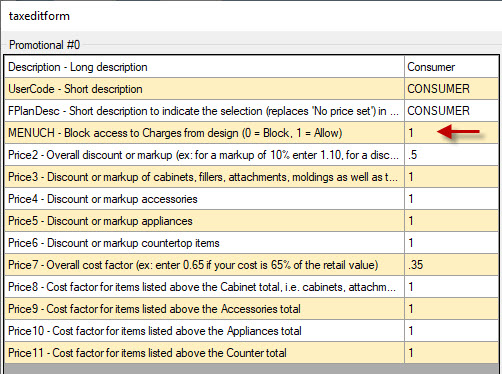Select the Price11 Counter total value cell
The height and width of the screenshot is (374, 502).
coord(451,353)
